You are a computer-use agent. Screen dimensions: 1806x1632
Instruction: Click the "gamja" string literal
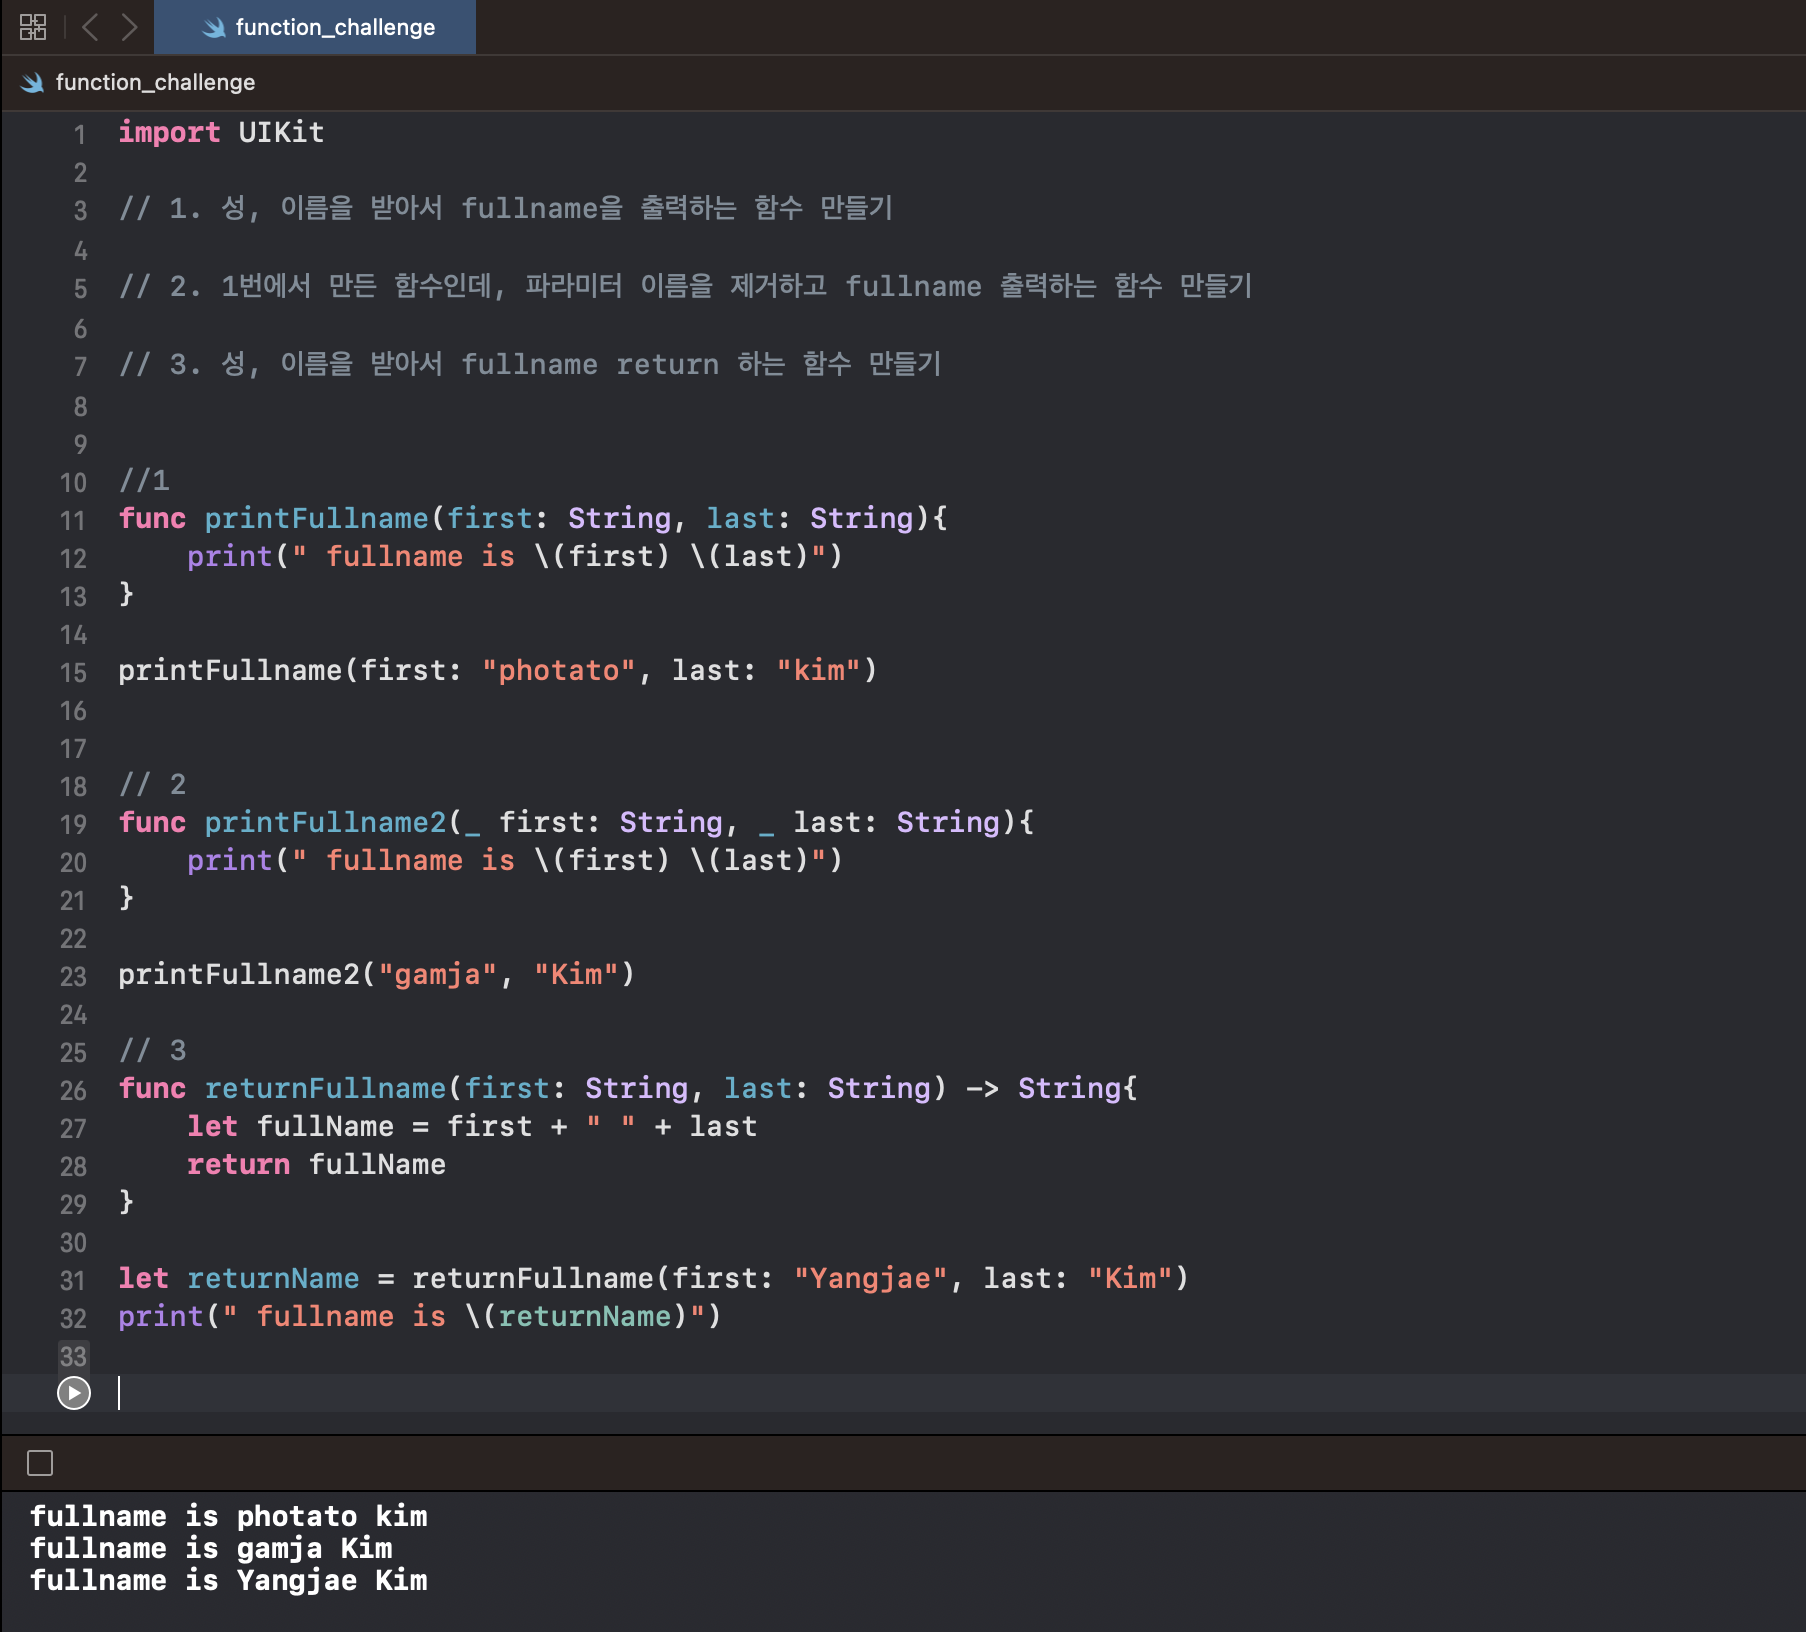[x=437, y=974]
